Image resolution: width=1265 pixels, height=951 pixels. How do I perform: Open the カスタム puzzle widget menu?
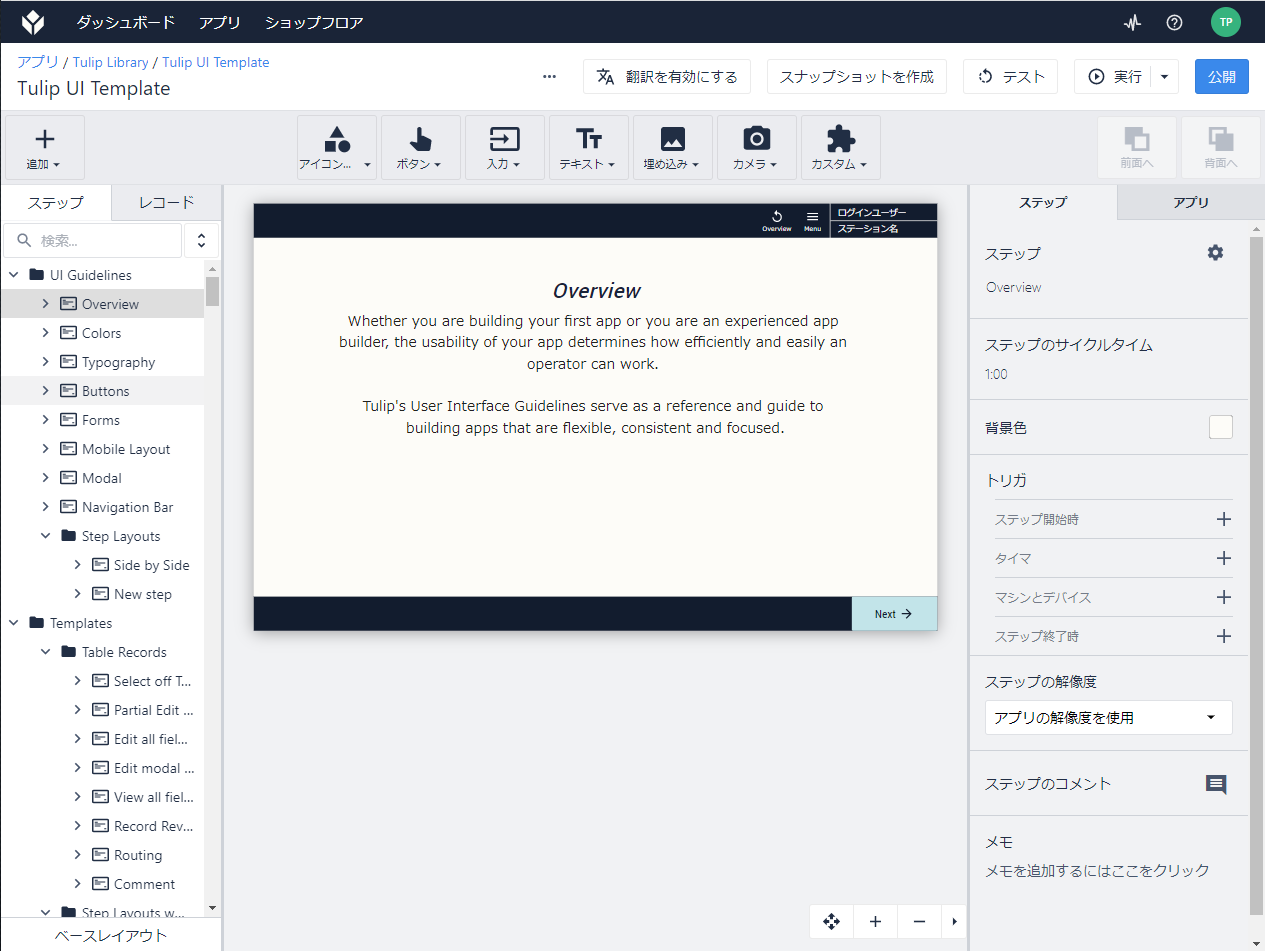841,148
